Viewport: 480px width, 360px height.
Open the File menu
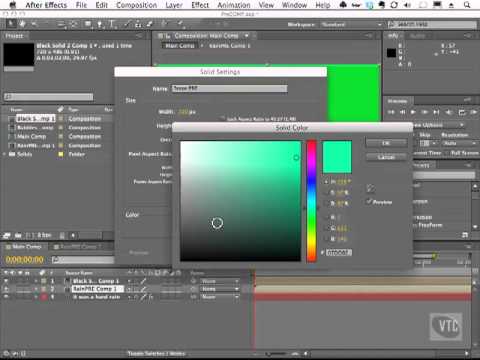(81, 5)
